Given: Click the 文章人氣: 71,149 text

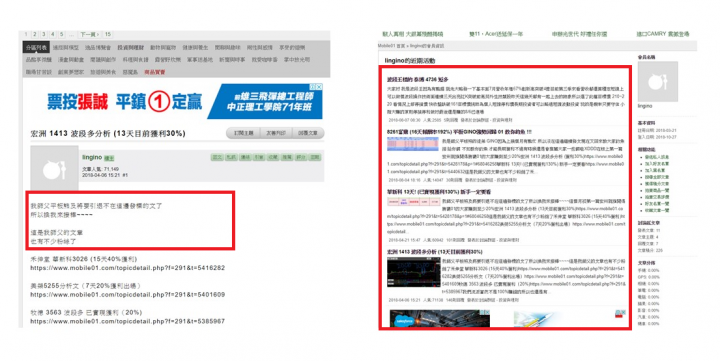Looking at the screenshot, I should [x=101, y=169].
